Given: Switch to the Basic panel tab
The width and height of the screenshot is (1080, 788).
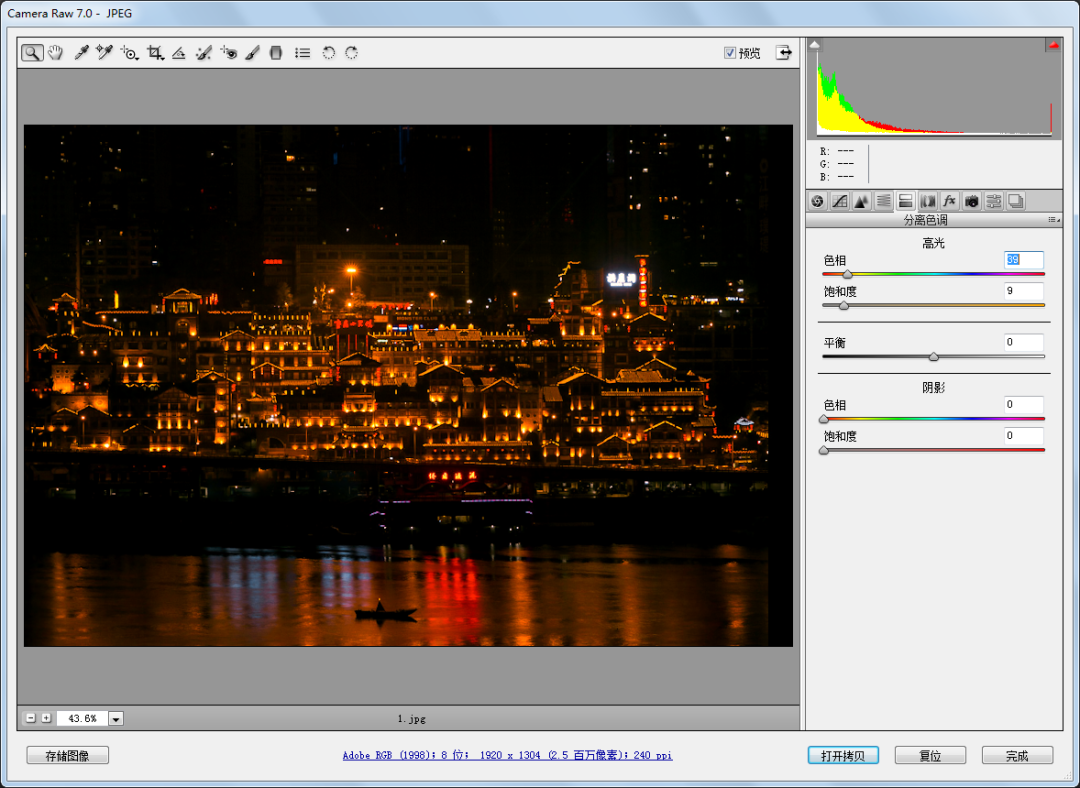Looking at the screenshot, I should pyautogui.click(x=818, y=201).
